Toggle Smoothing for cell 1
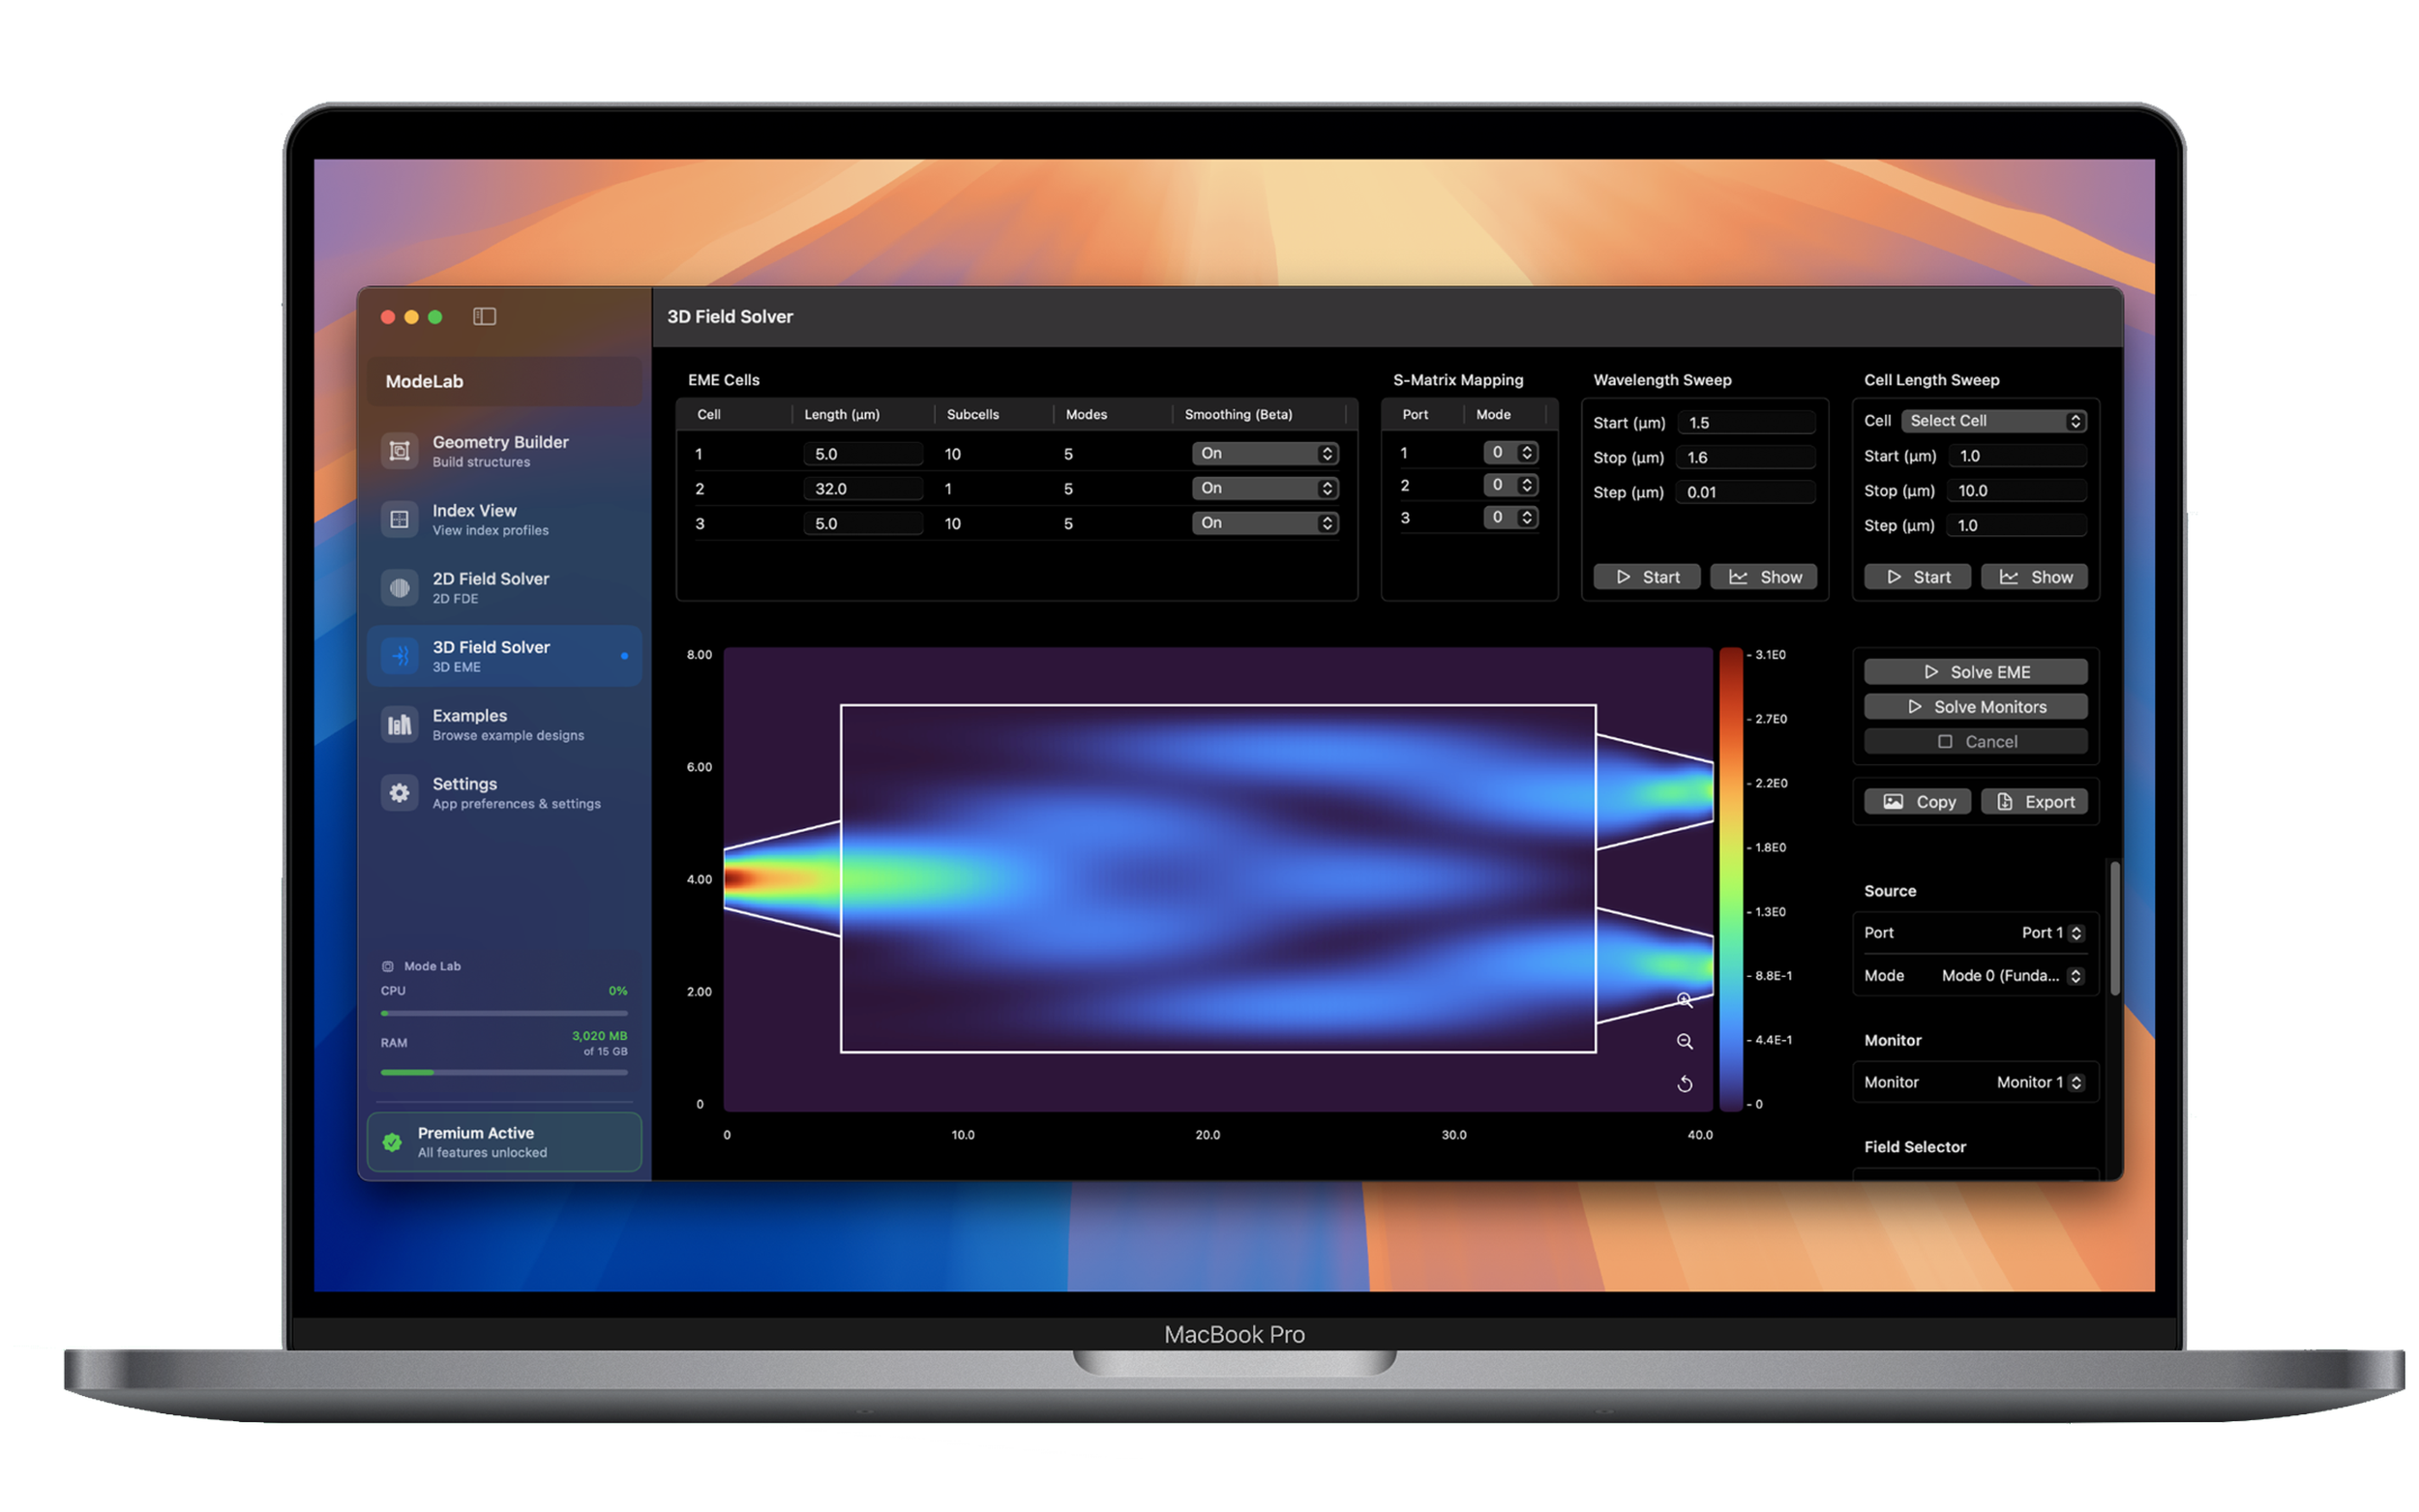 (x=1264, y=454)
